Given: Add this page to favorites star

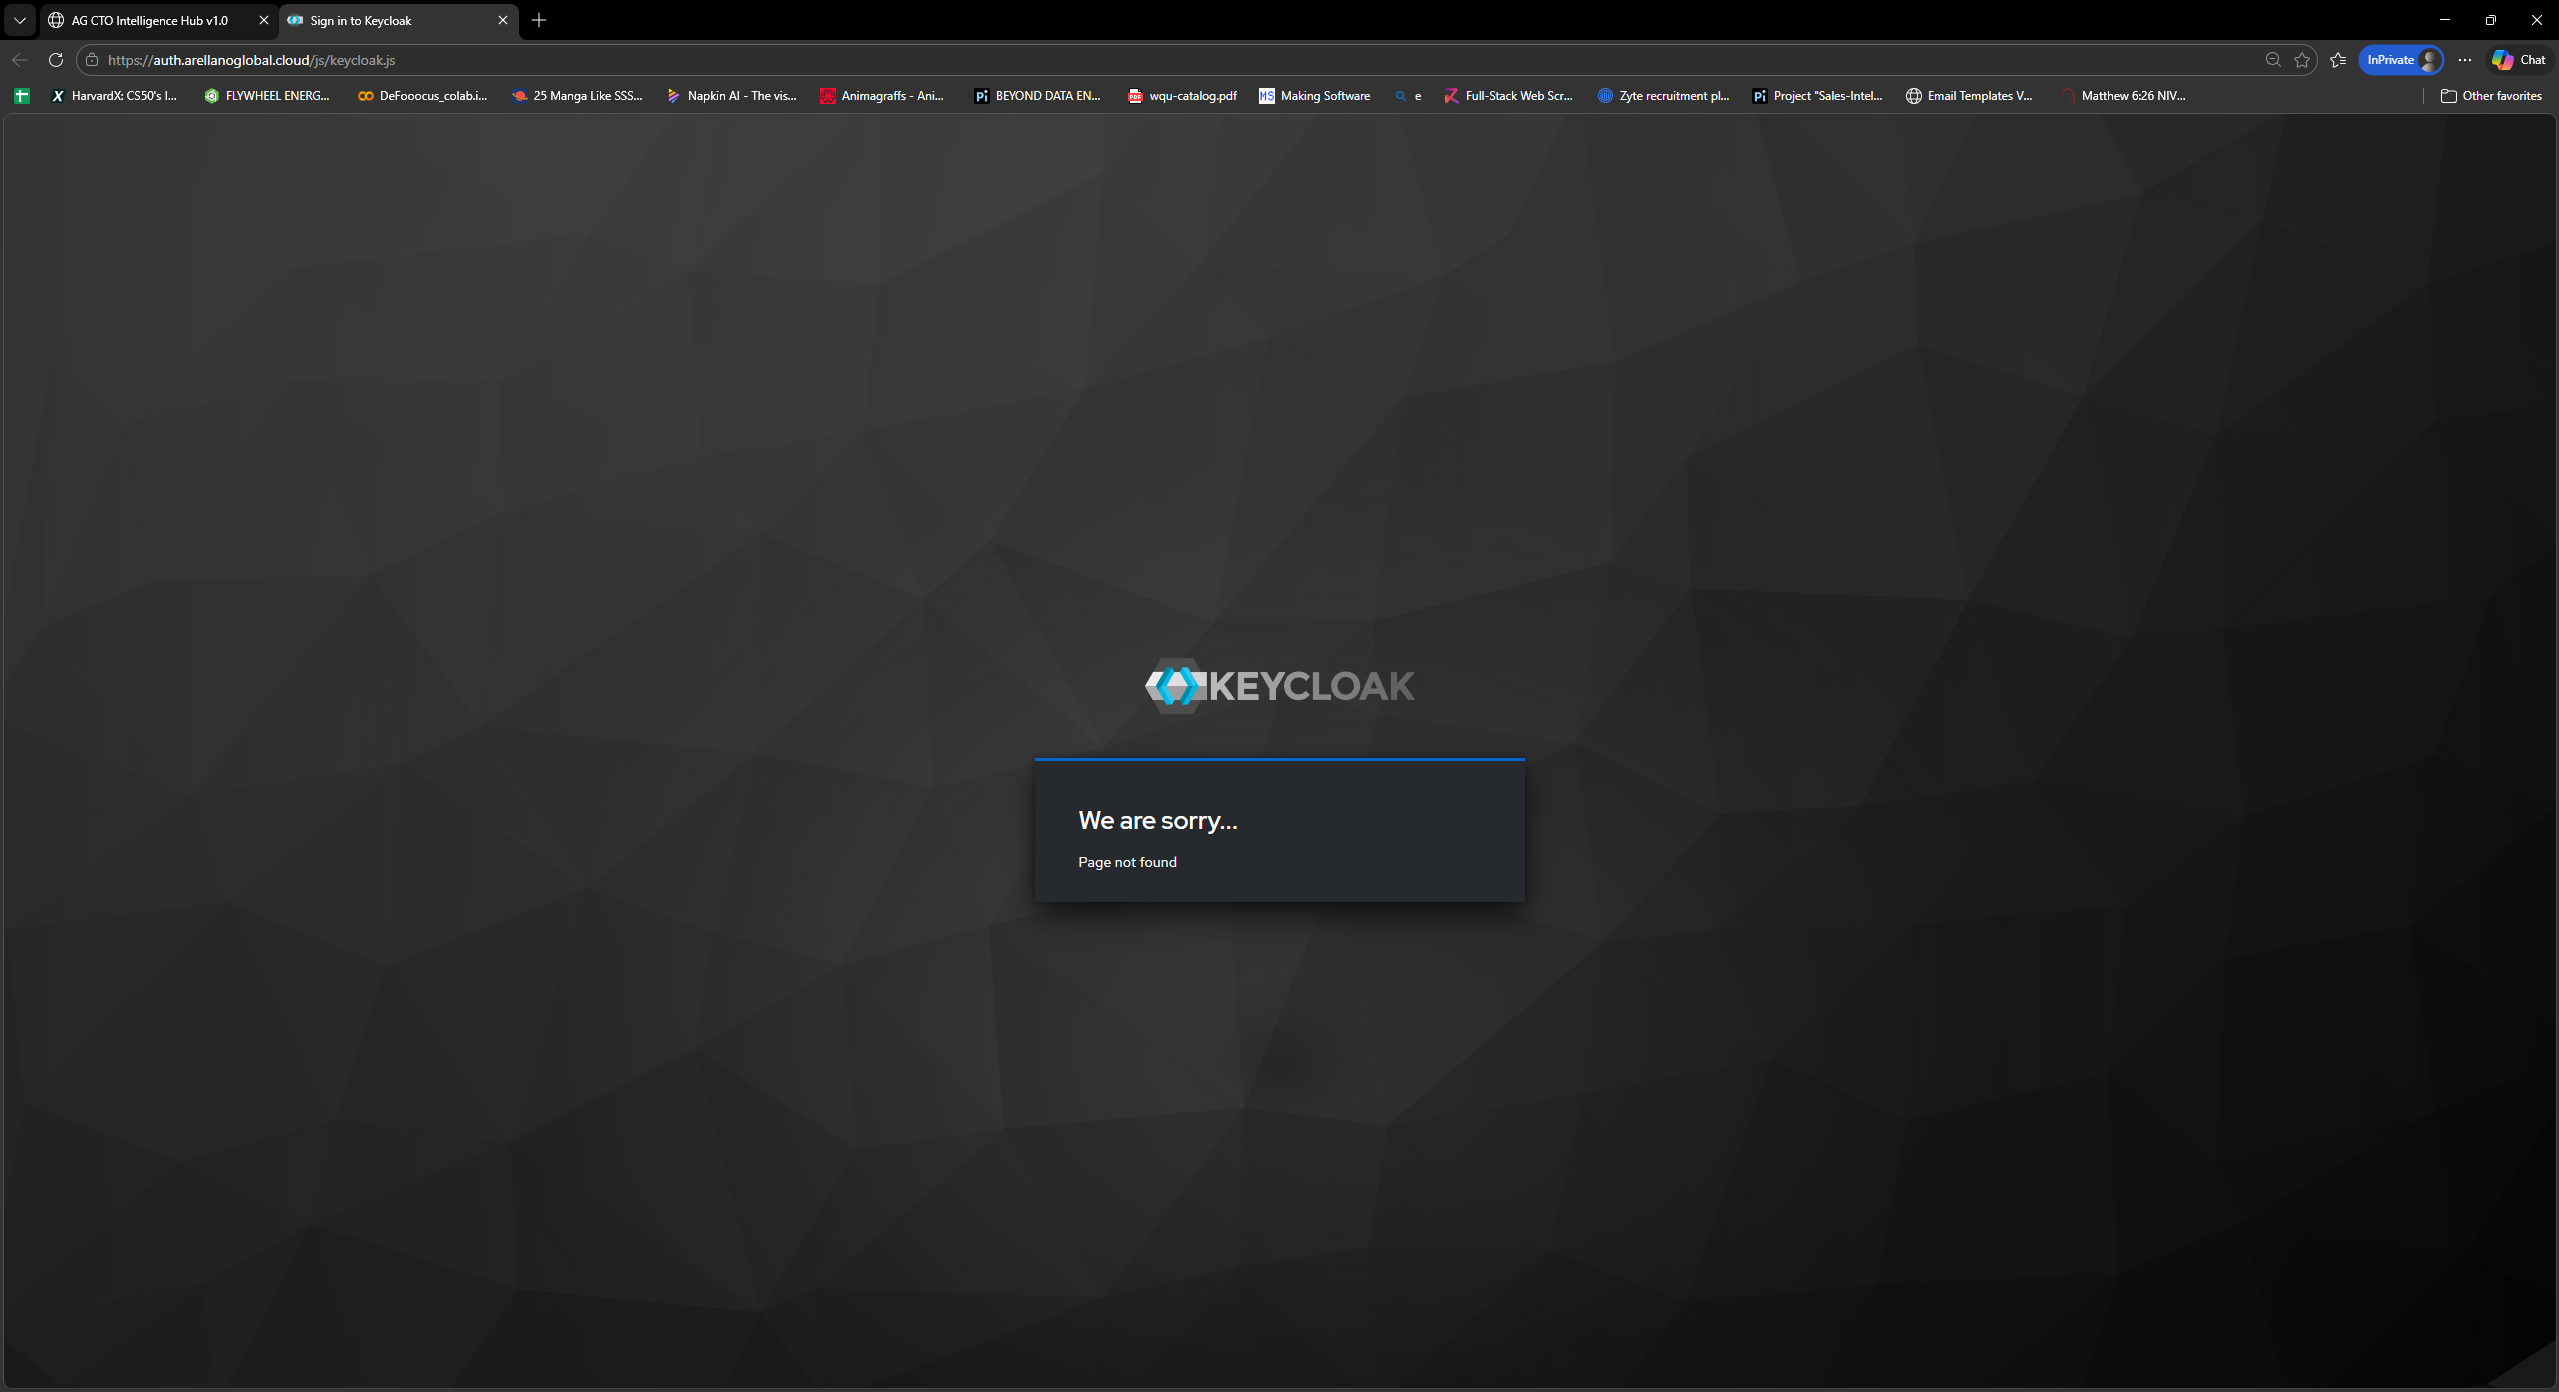Looking at the screenshot, I should (2302, 60).
